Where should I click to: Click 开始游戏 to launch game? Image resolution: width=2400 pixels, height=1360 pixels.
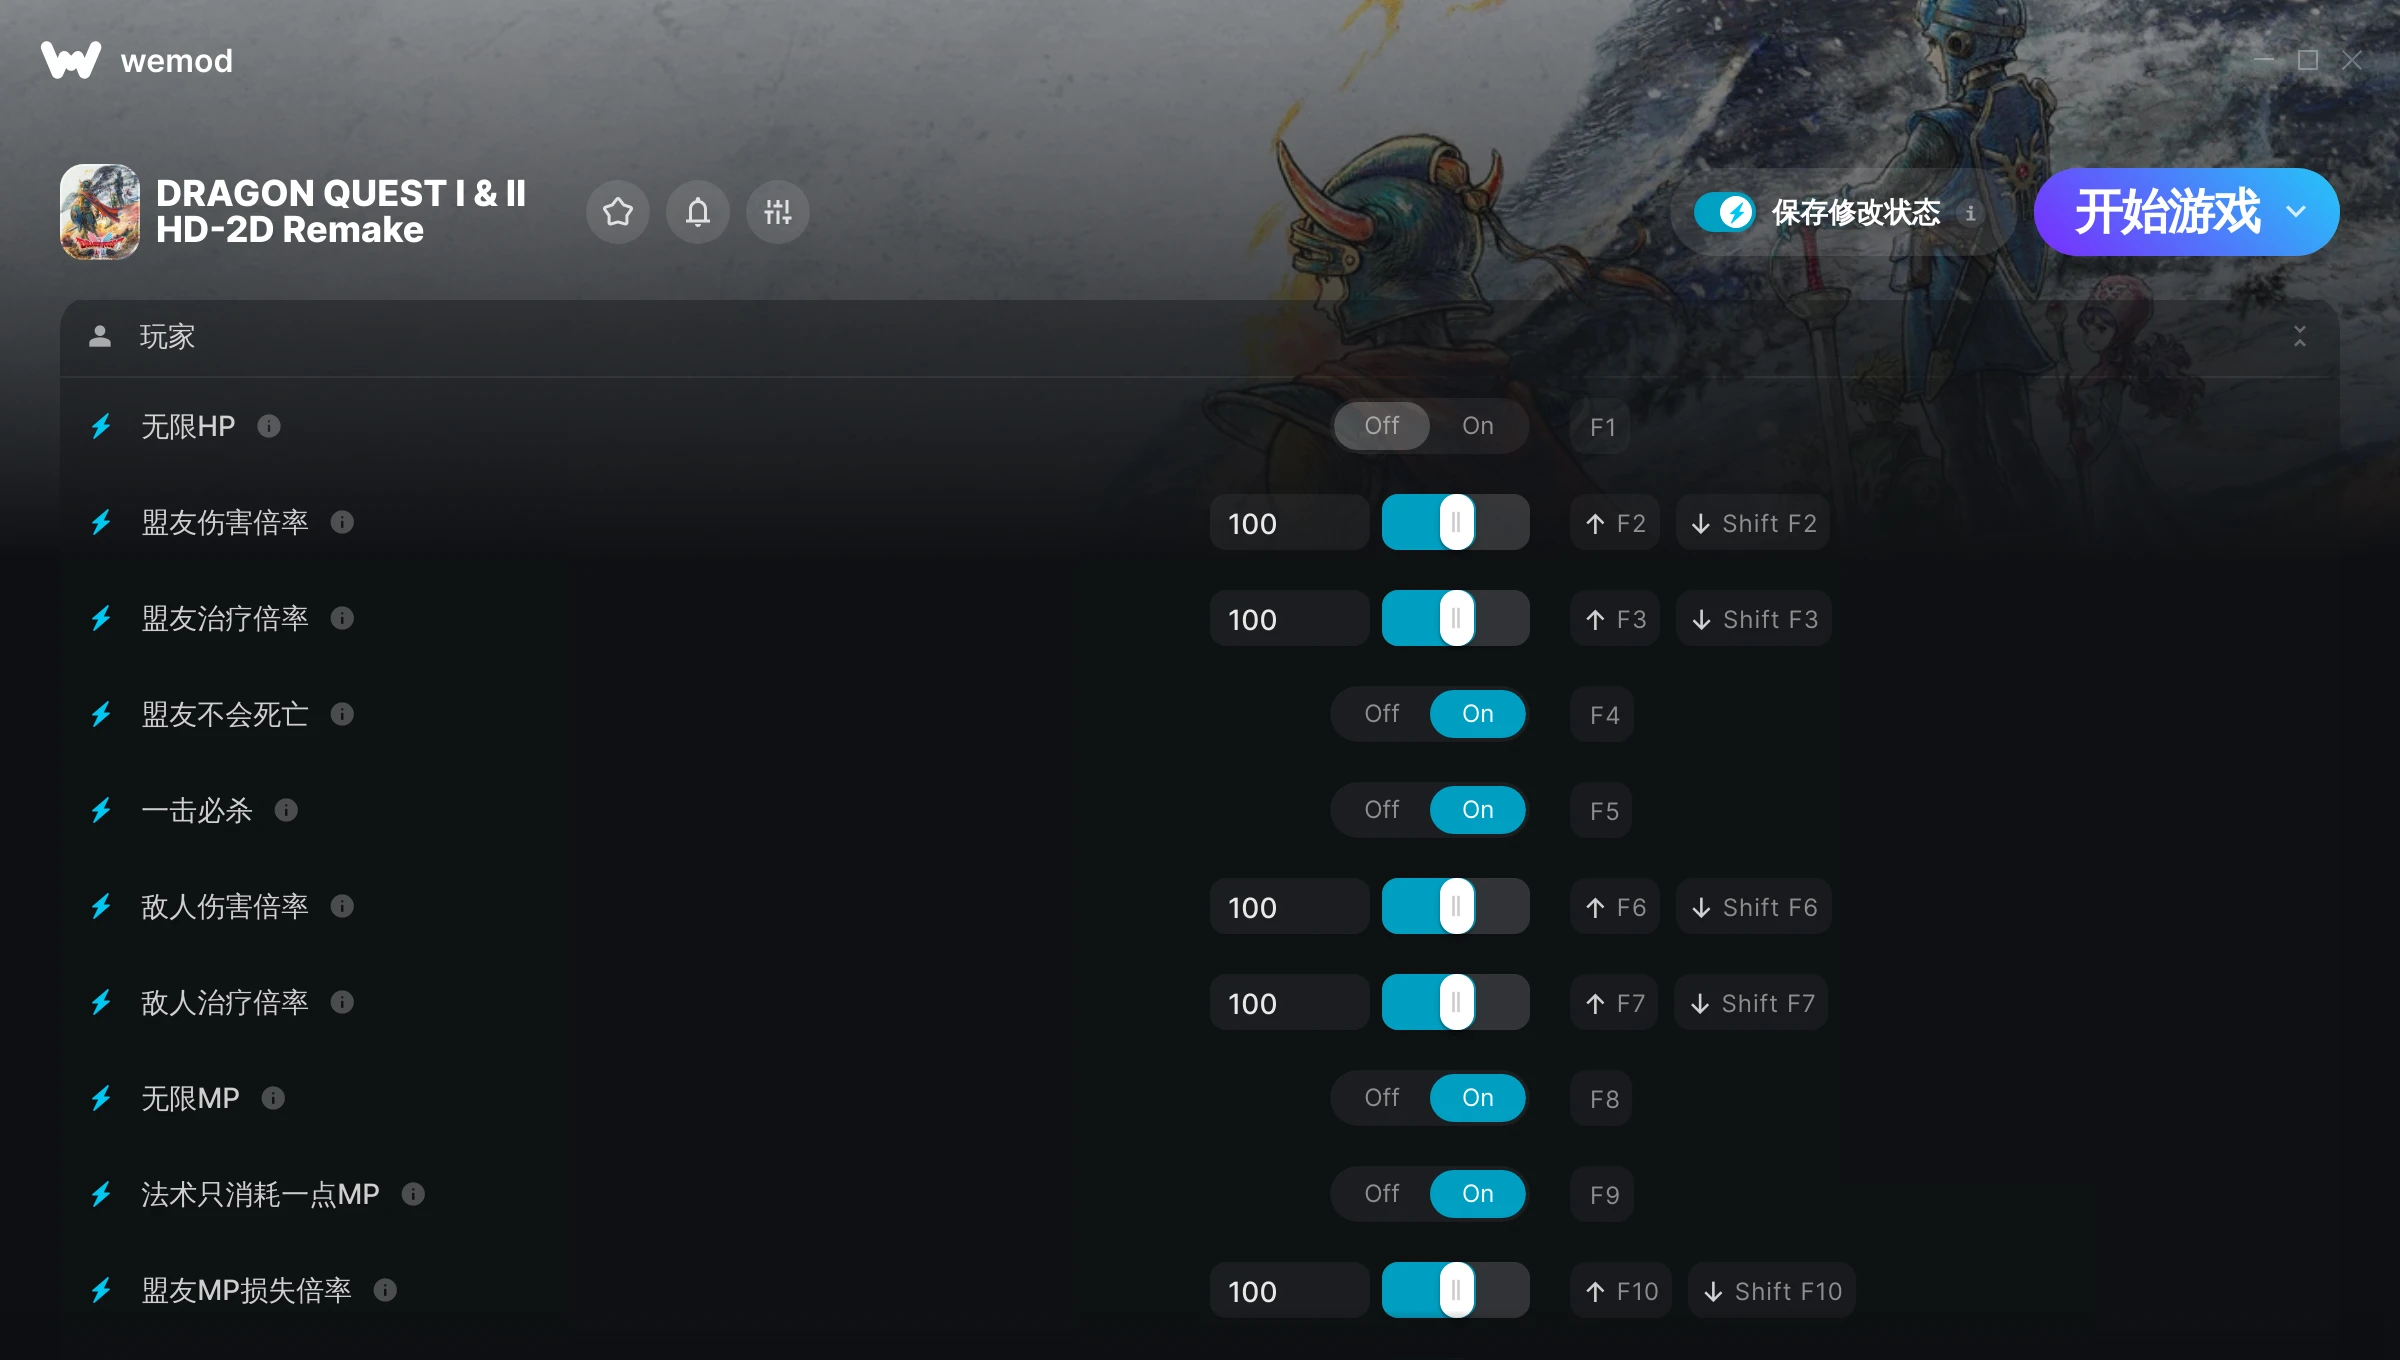(x=2167, y=212)
